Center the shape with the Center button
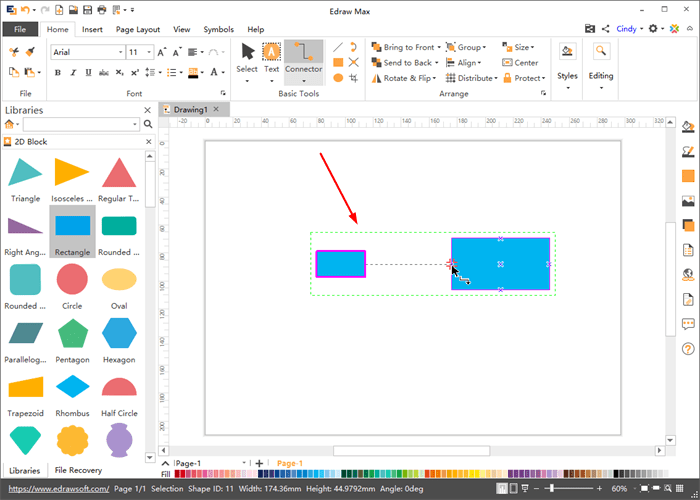The height and width of the screenshot is (500, 700). point(521,63)
